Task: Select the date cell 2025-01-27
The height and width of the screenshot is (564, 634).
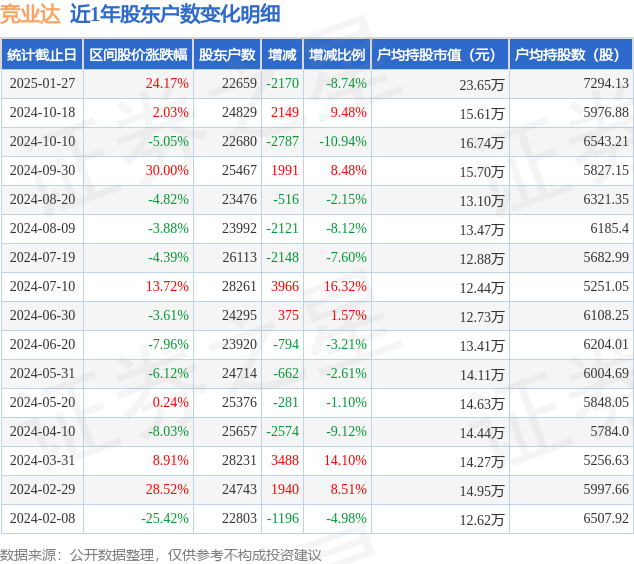Action: pos(42,83)
